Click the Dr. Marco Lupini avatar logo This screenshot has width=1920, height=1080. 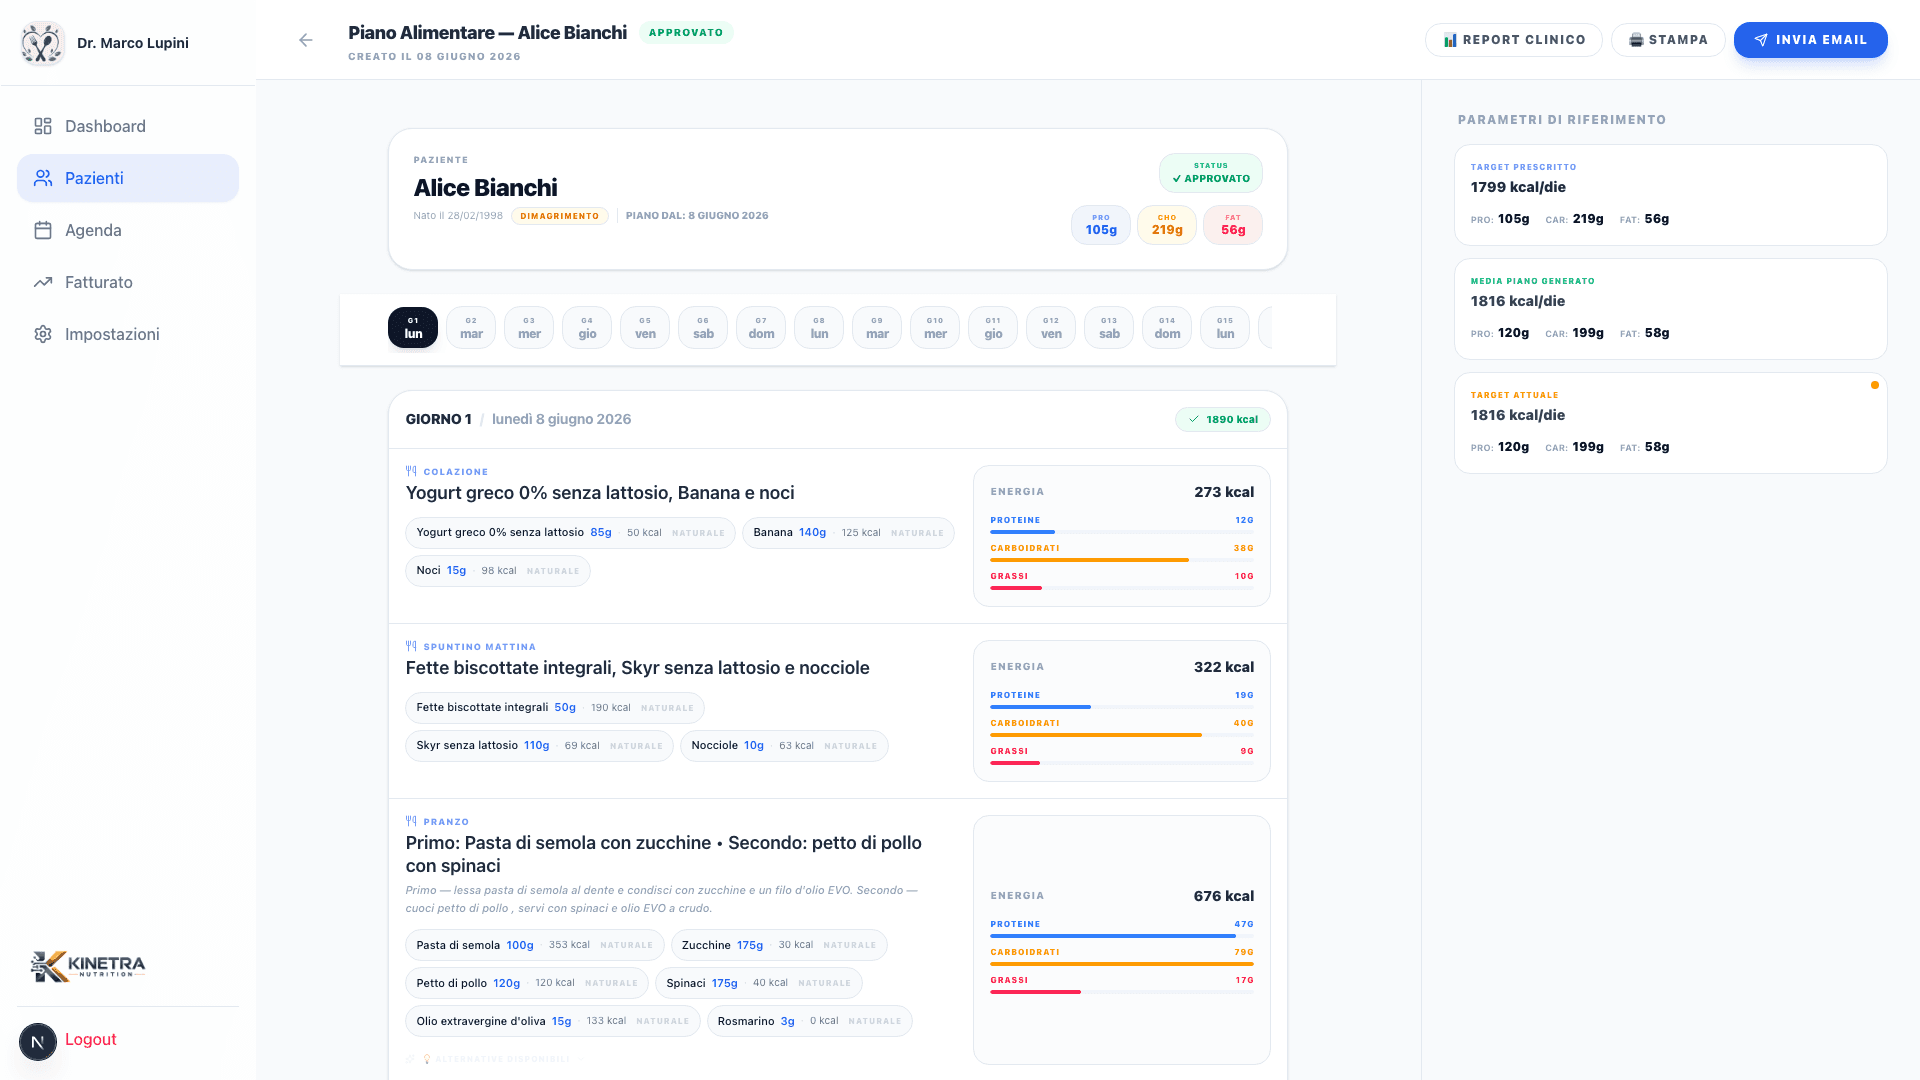pyautogui.click(x=42, y=43)
